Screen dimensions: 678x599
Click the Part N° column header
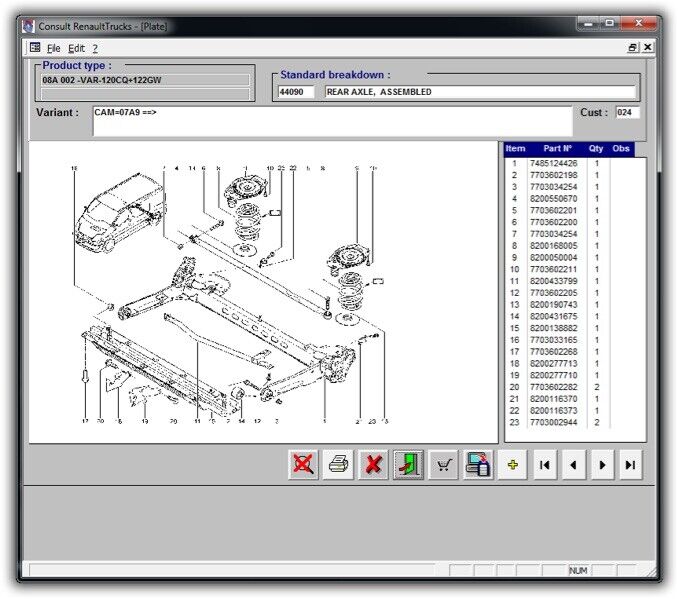click(557, 149)
